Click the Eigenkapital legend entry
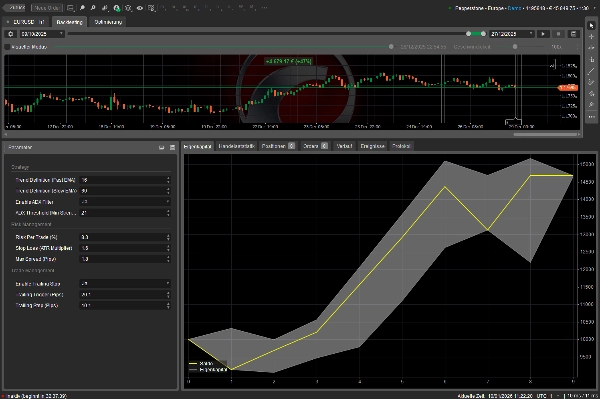Viewport: 600px width, 399px height. pos(209,370)
